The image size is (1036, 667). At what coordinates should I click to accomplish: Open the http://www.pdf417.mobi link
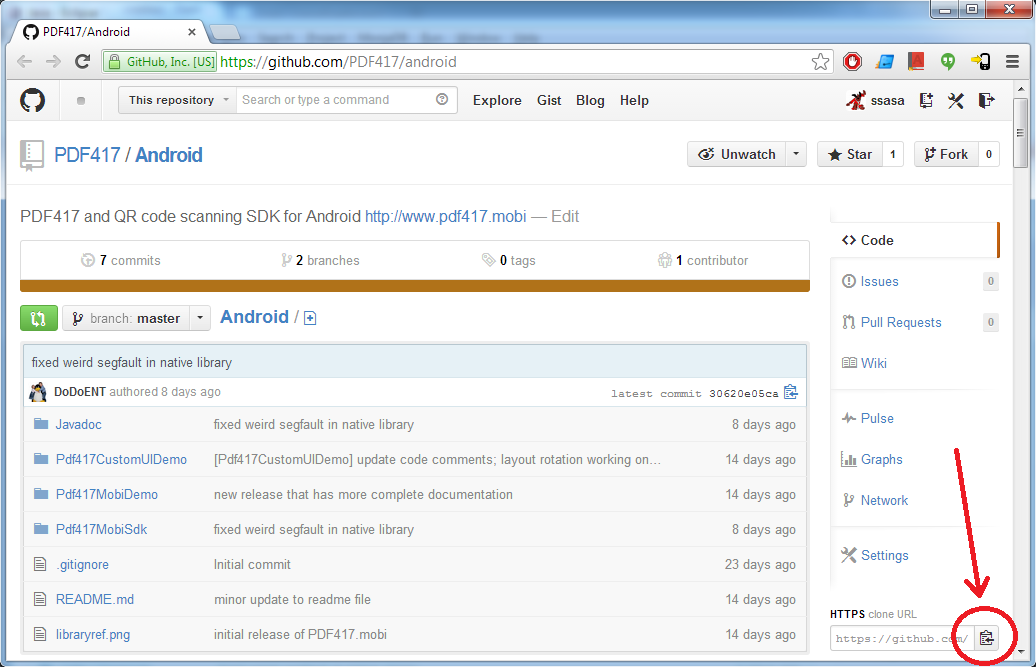pyautogui.click(x=446, y=217)
